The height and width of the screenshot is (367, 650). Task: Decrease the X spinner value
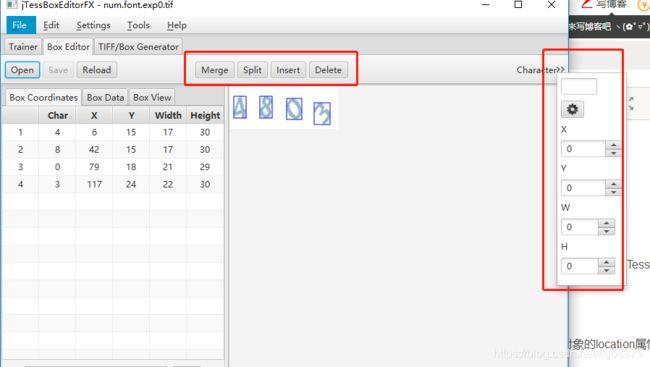(614, 153)
